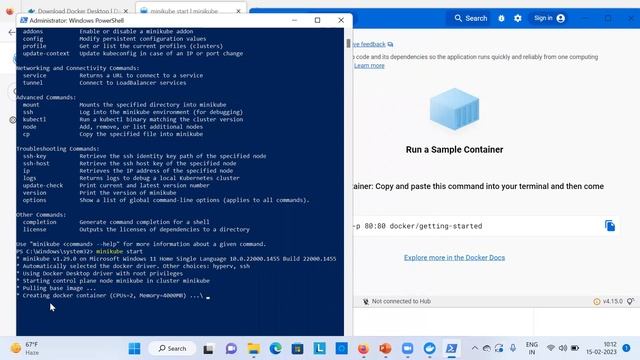Open Task View on the taskbar
Screen dimensions: 640x360
(x=209, y=349)
